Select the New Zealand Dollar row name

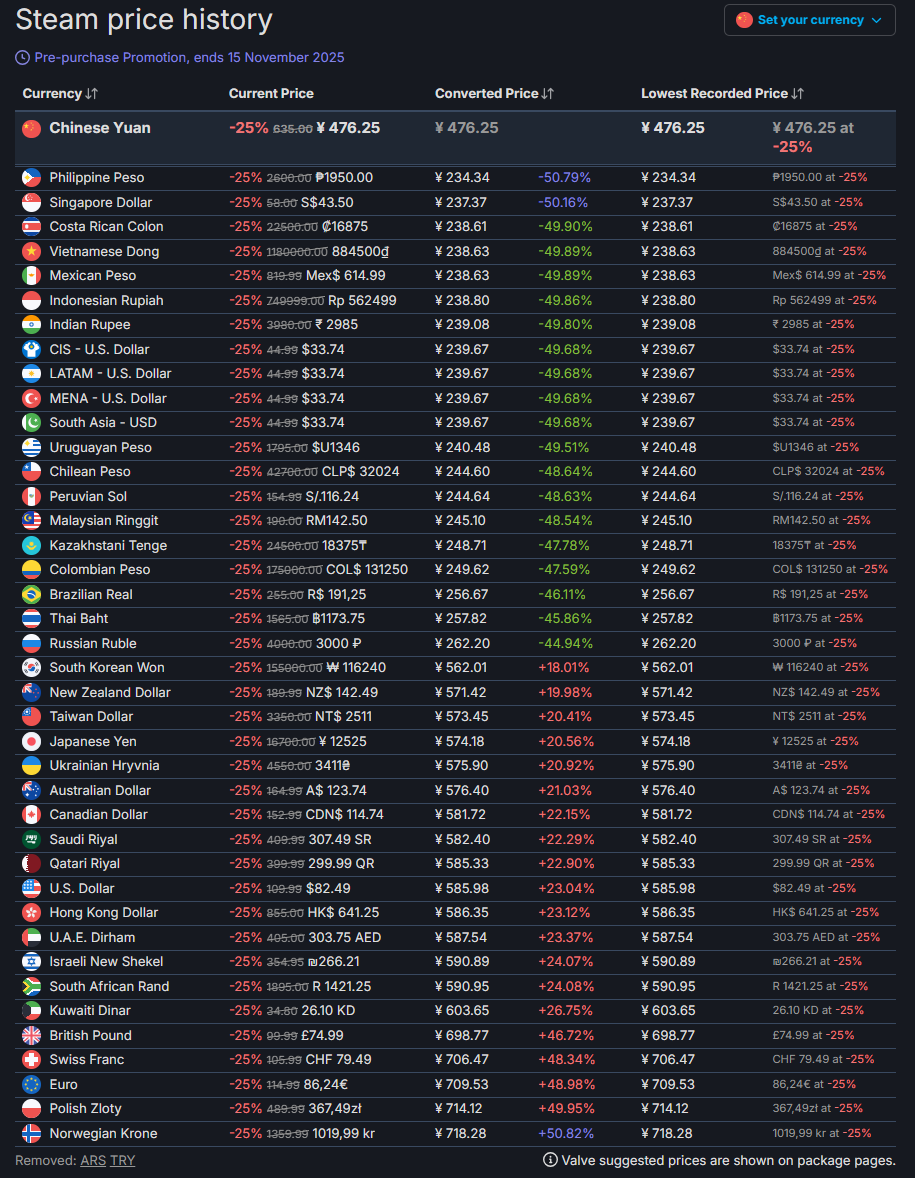[110, 692]
